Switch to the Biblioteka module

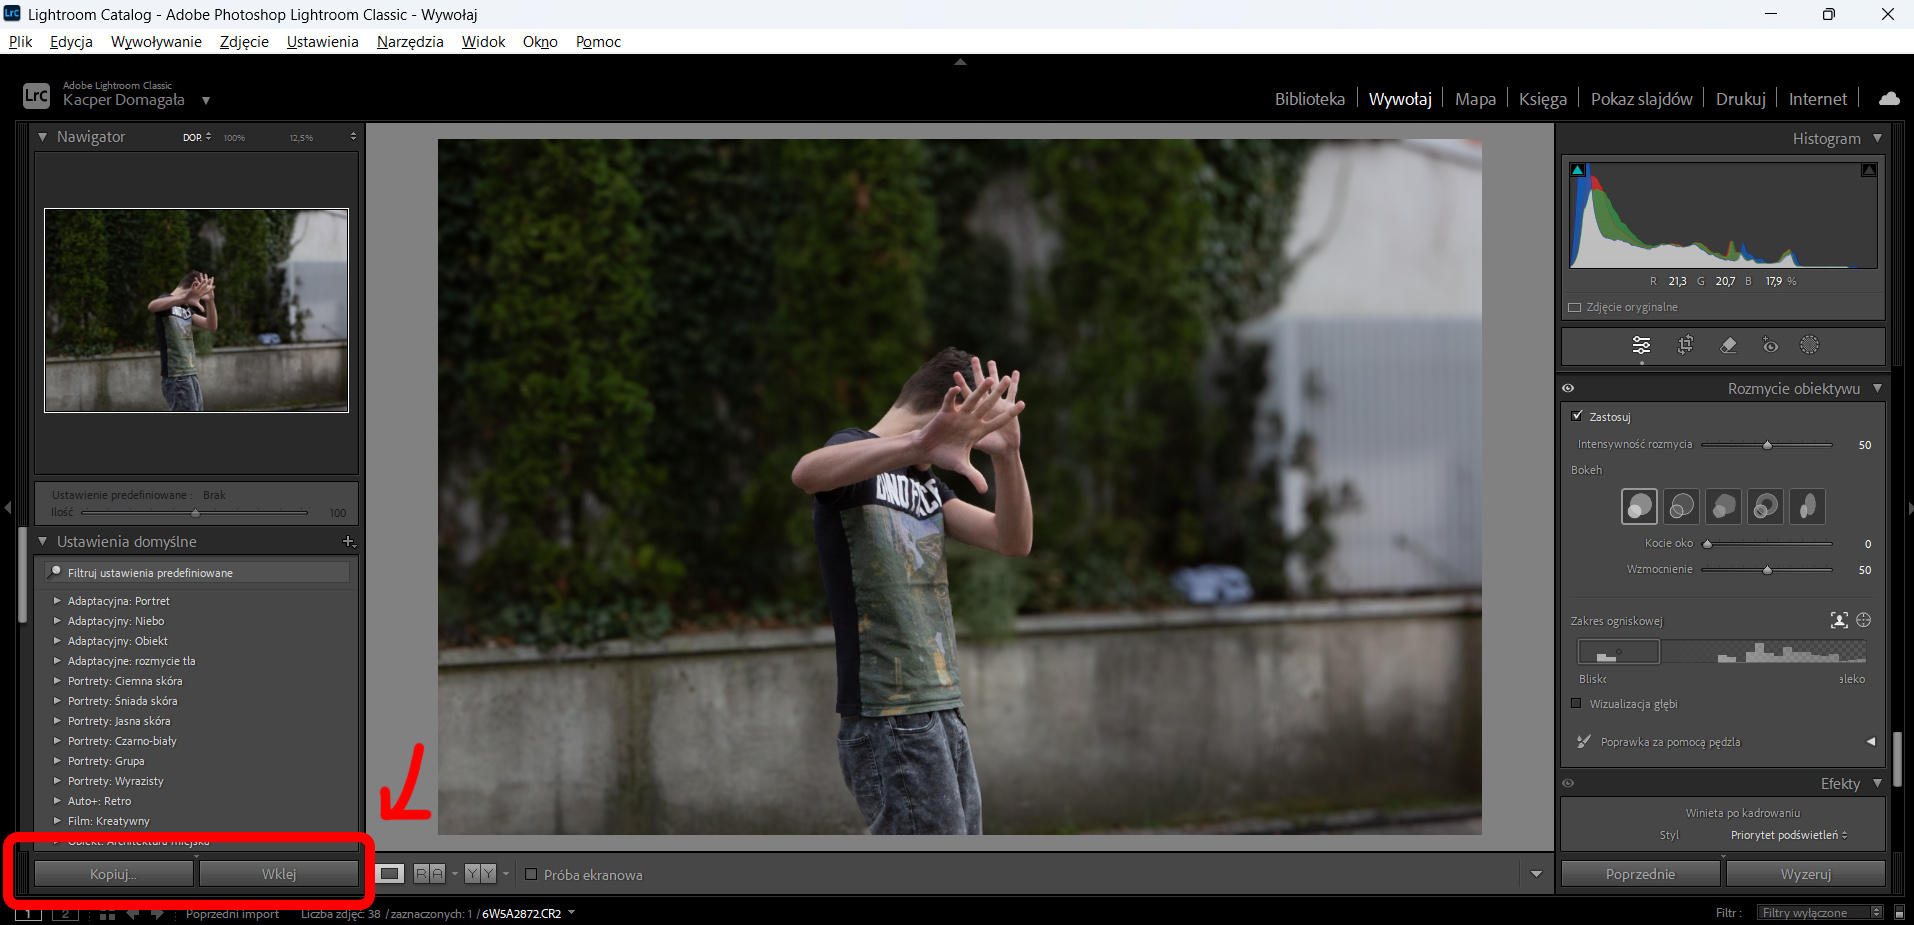1309,99
